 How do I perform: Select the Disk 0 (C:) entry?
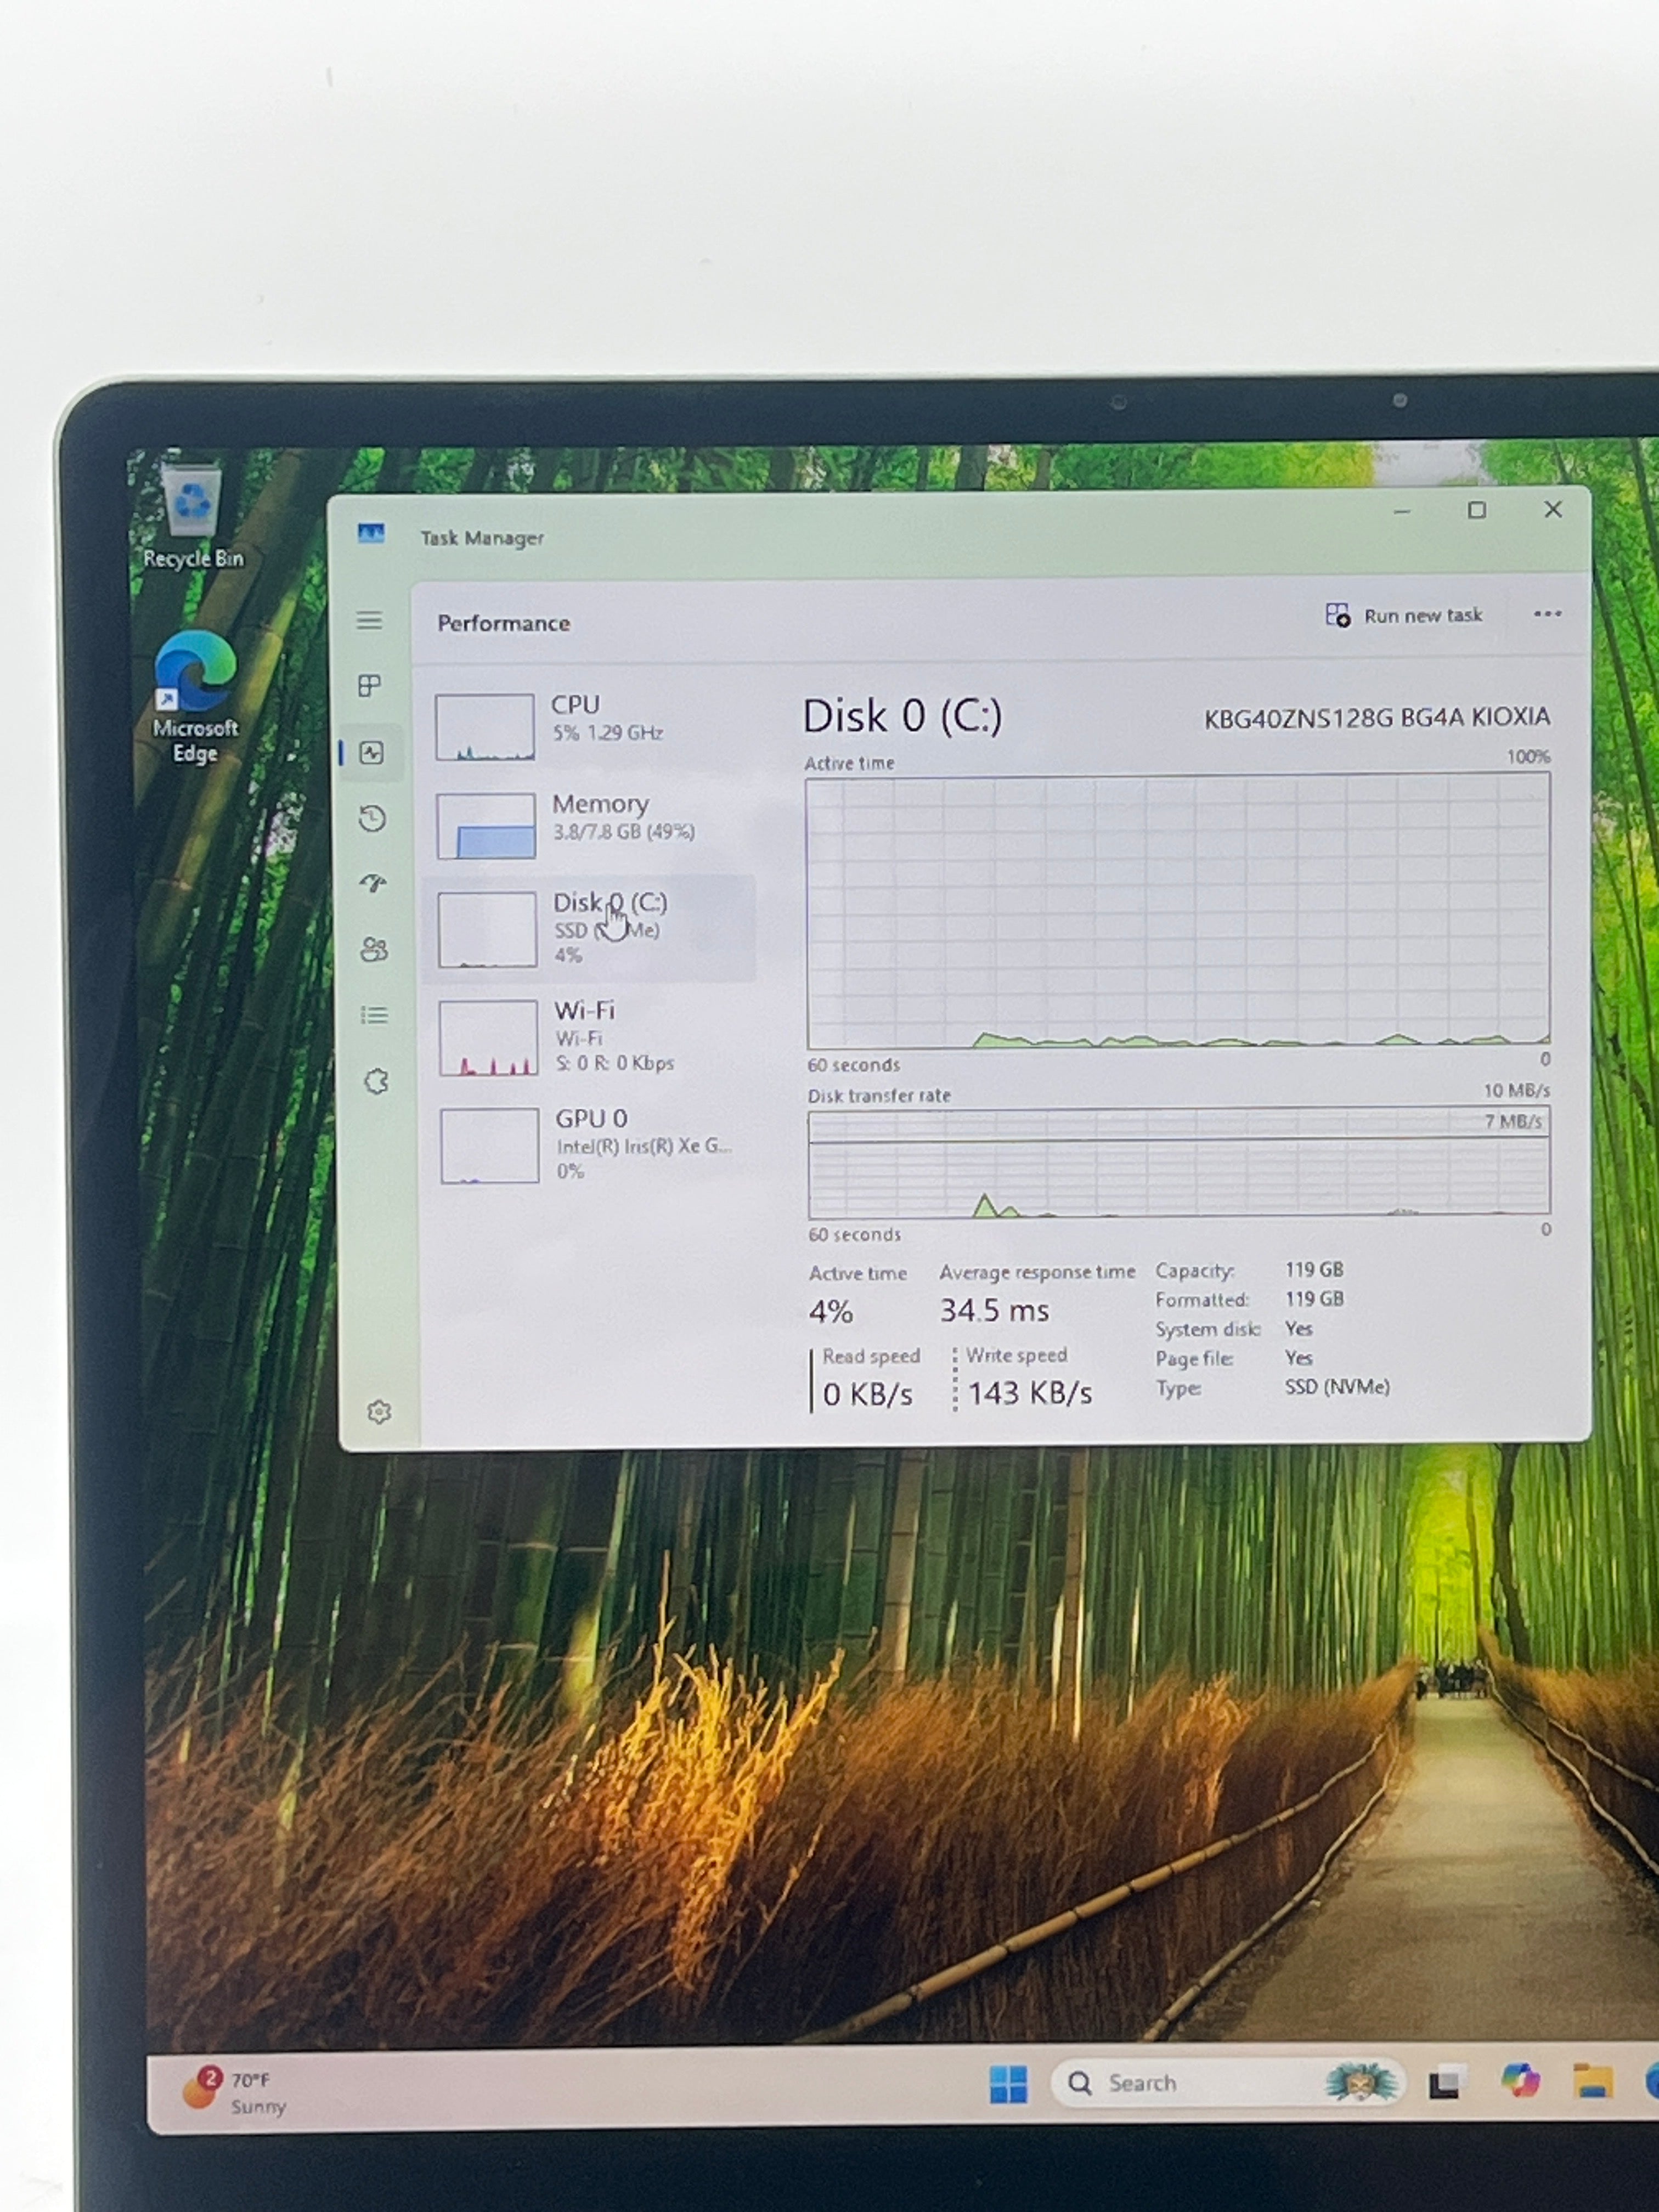coord(590,928)
